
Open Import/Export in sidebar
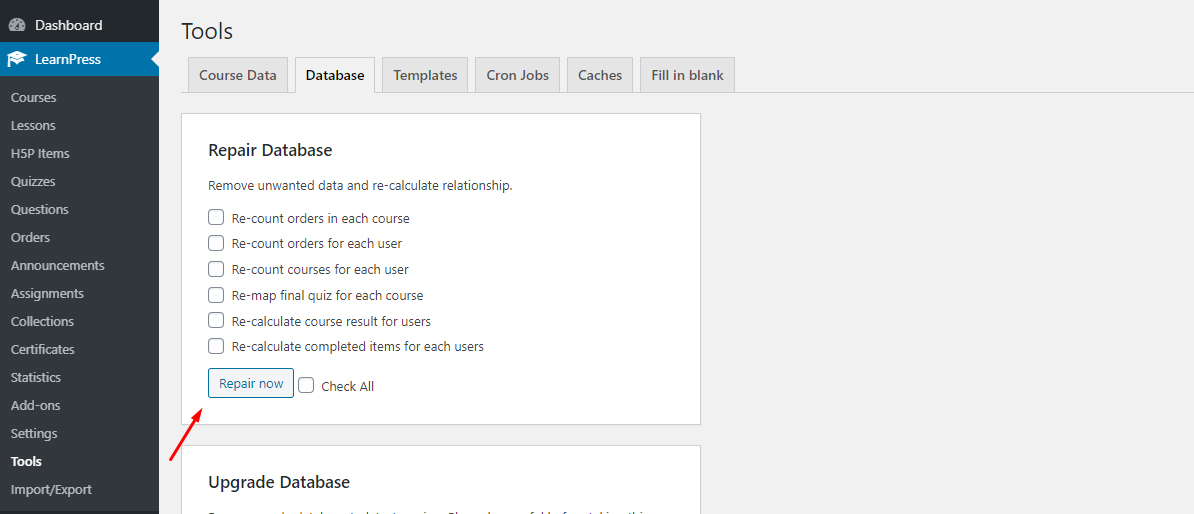click(x=51, y=489)
